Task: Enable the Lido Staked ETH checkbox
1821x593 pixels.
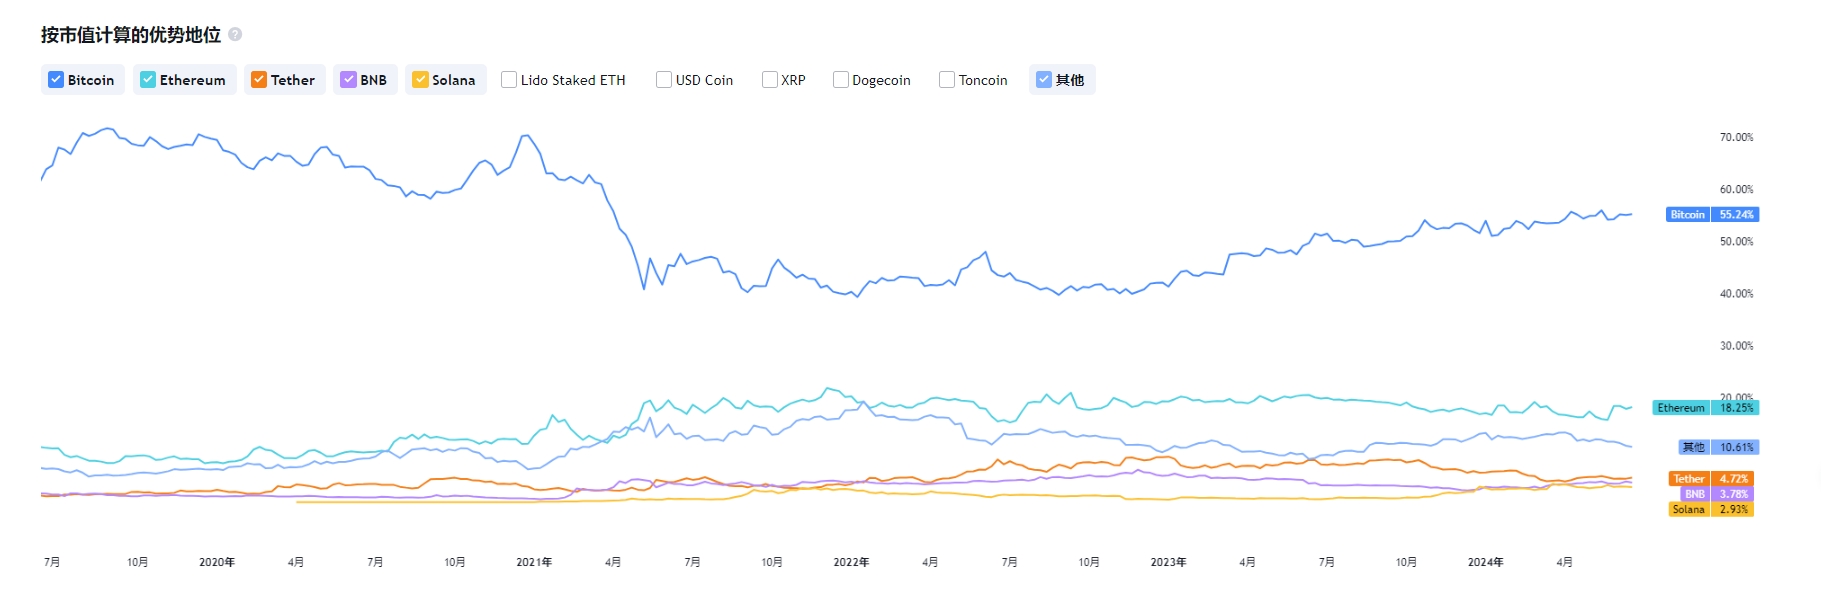Action: tap(509, 80)
